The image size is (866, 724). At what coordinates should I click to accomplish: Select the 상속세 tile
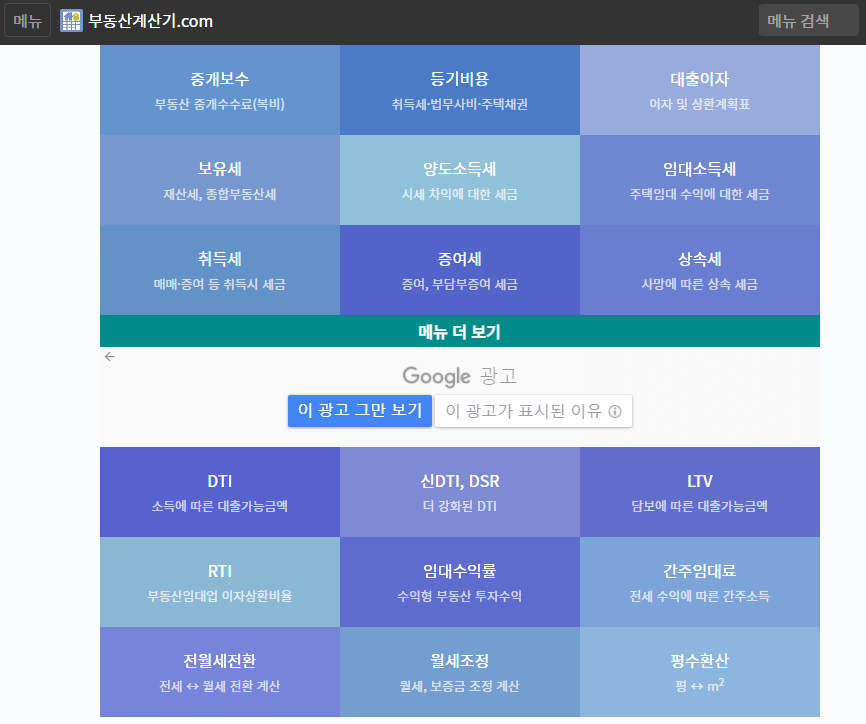[x=701, y=270]
